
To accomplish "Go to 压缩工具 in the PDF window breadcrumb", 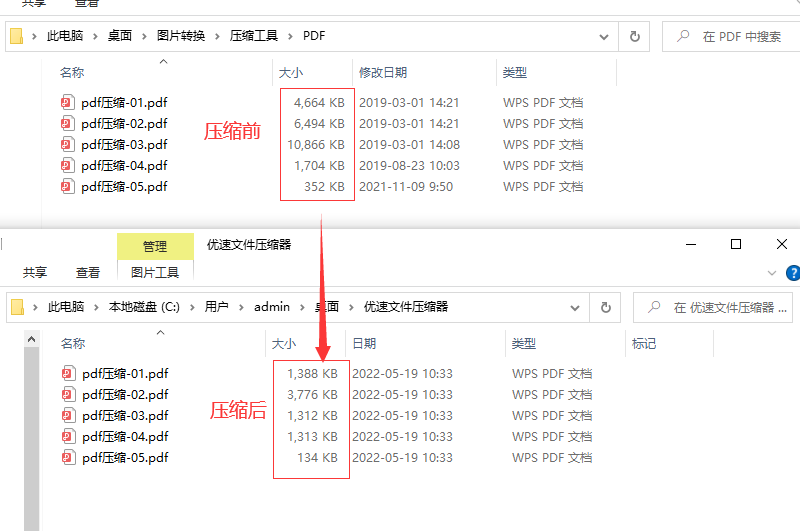I will [x=254, y=36].
